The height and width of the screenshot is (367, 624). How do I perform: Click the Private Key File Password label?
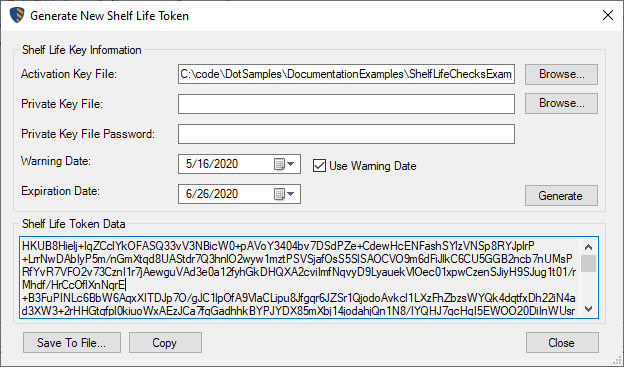point(88,134)
